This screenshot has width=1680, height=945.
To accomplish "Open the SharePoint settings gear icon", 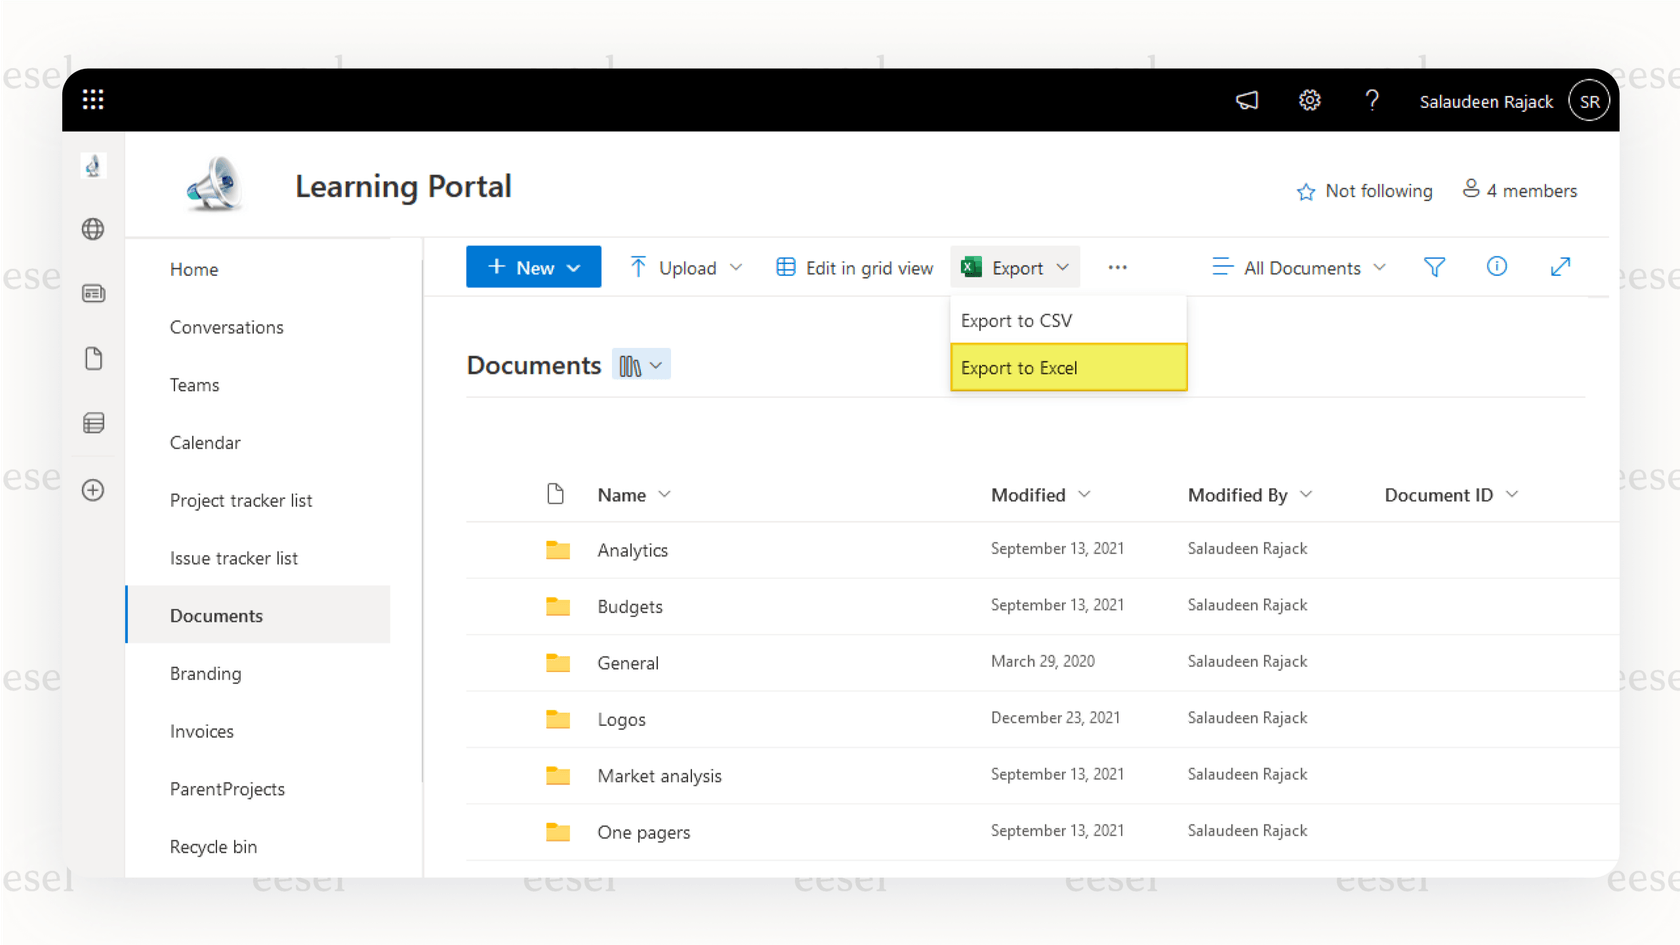I will 1310,100.
